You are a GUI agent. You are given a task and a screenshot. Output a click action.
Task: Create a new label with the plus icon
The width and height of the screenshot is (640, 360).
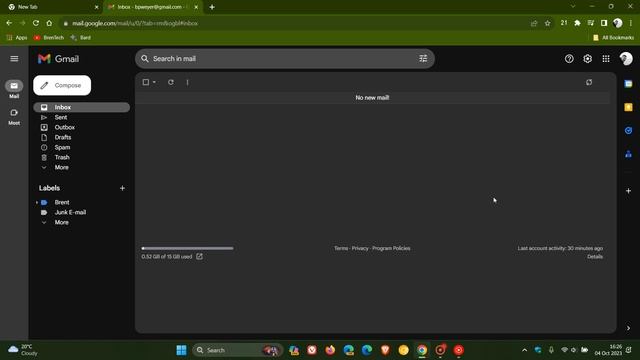point(122,188)
